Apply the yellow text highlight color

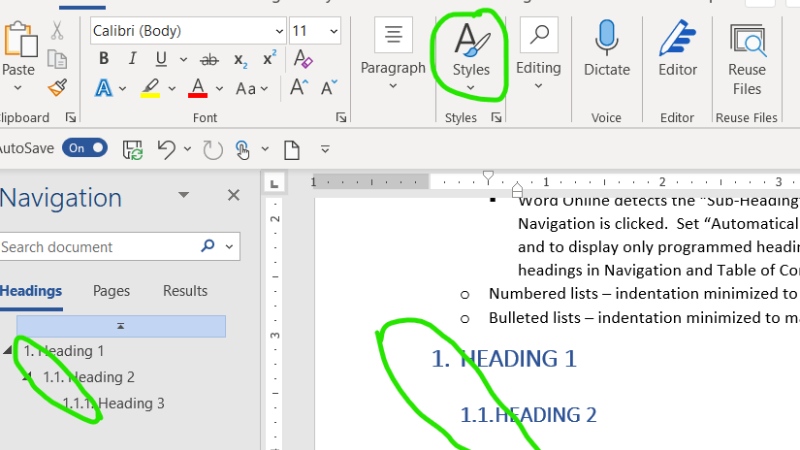click(x=151, y=88)
